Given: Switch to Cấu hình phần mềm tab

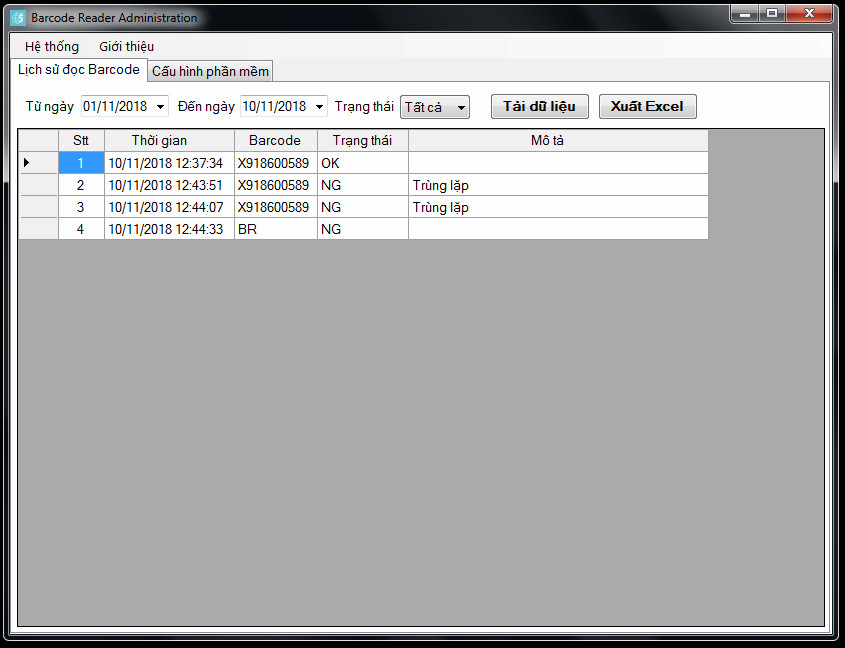Looking at the screenshot, I should click(x=210, y=71).
